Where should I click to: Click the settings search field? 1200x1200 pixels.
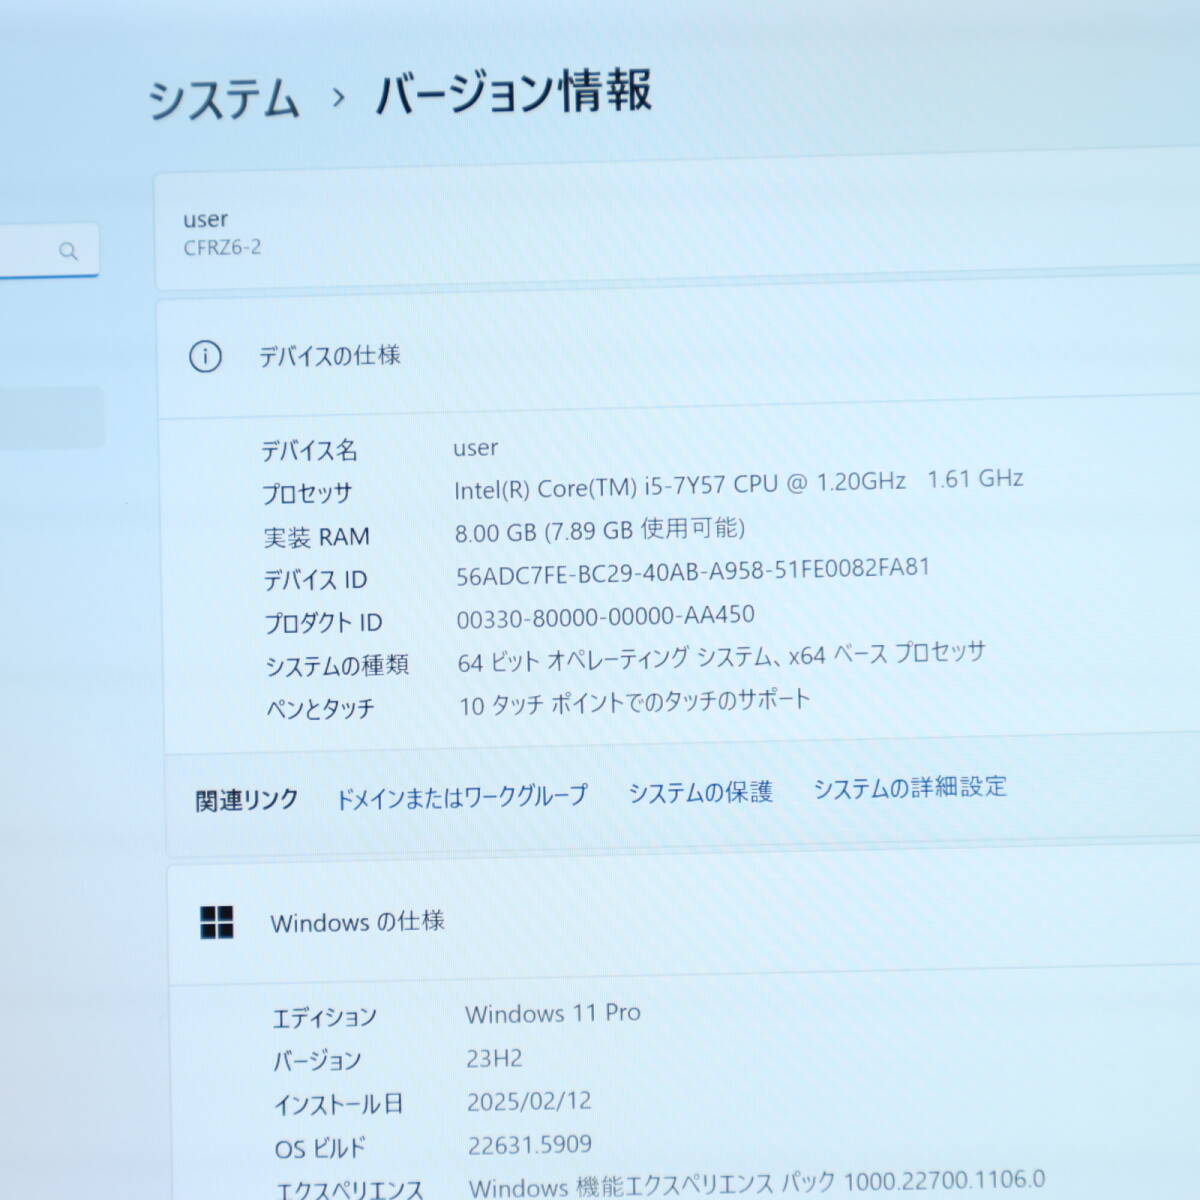(x=49, y=250)
